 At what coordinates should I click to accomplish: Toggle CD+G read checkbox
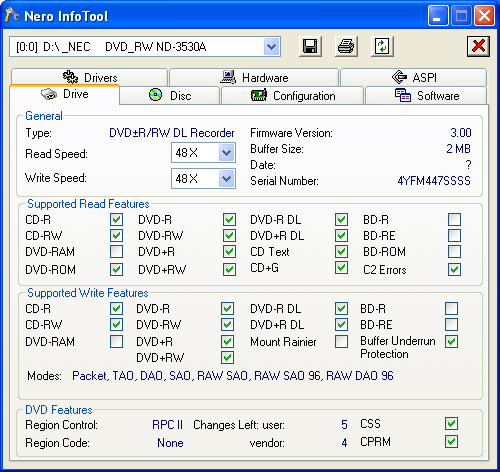point(341,268)
